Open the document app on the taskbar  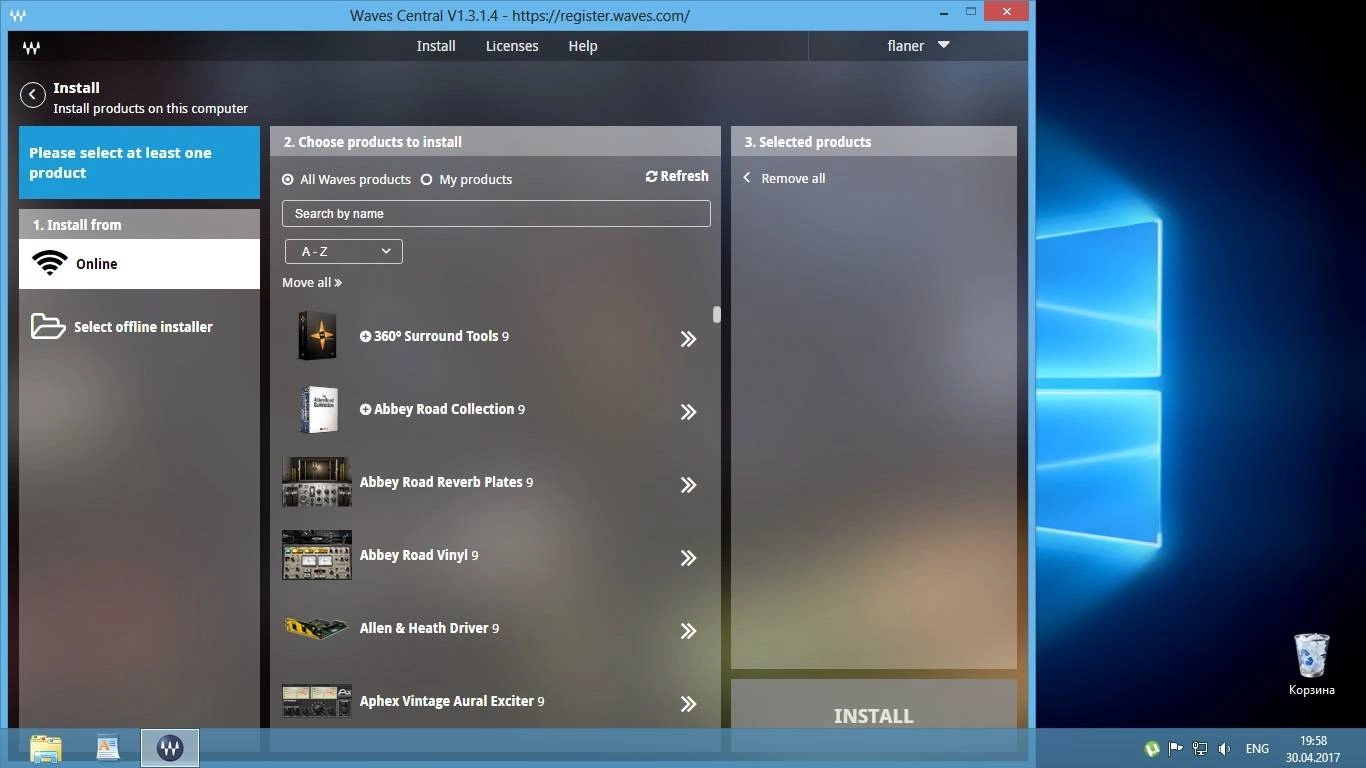[108, 748]
